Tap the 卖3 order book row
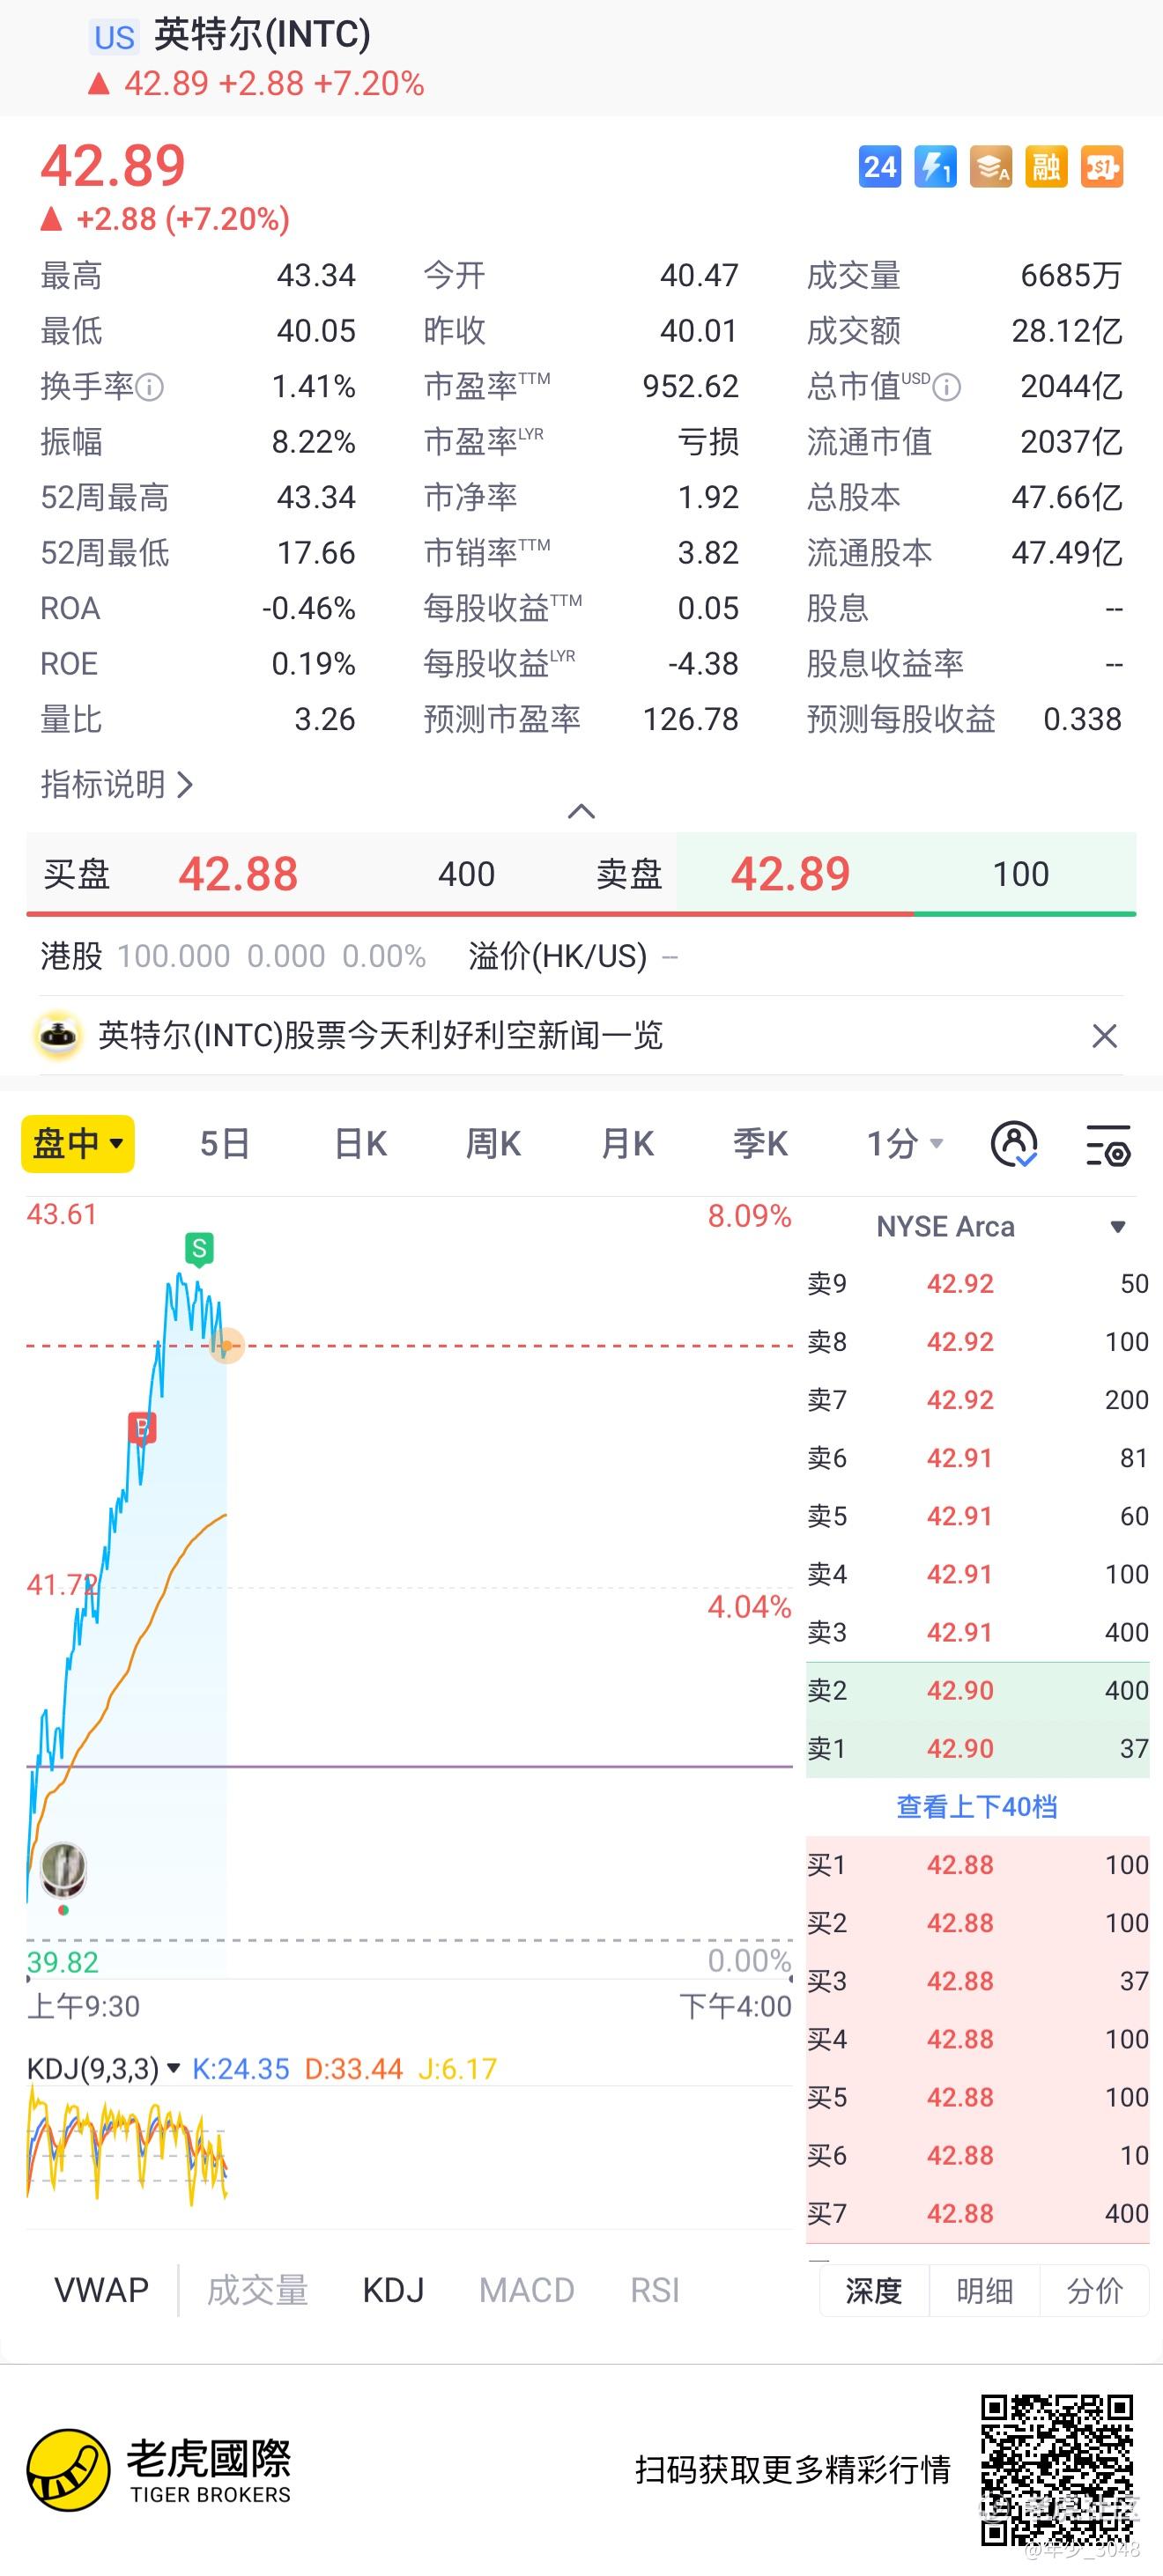This screenshot has width=1163, height=2576. point(978,1633)
